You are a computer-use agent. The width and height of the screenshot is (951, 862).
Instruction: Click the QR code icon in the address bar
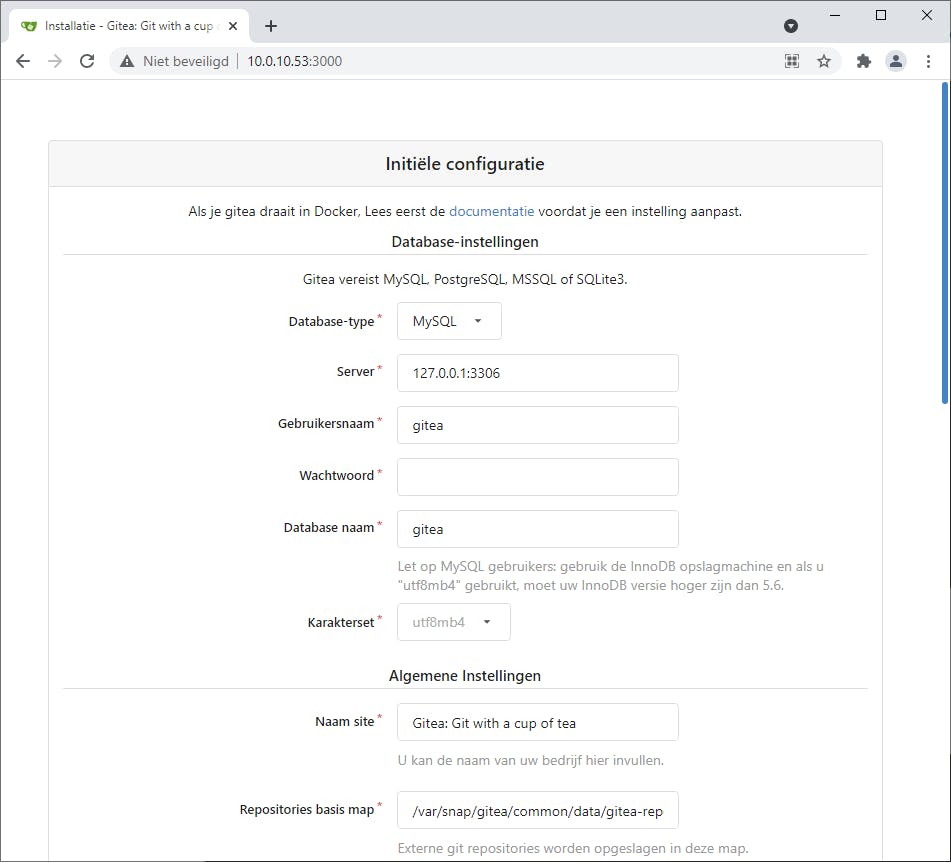coord(791,61)
